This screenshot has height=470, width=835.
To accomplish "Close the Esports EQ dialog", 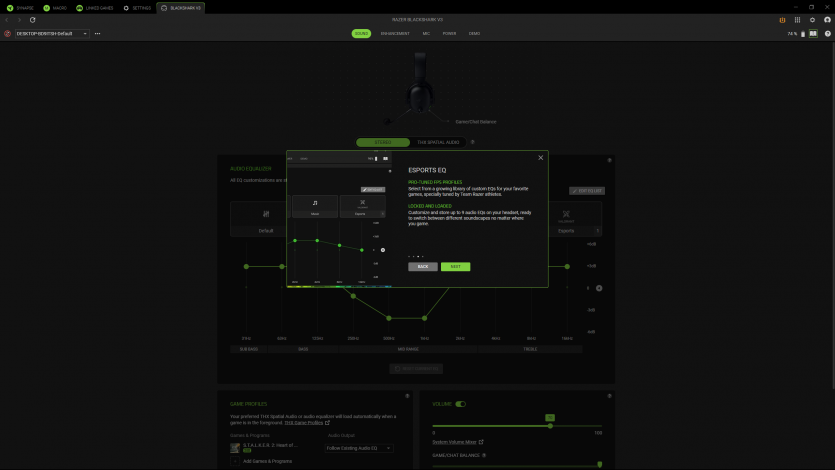I will (541, 157).
